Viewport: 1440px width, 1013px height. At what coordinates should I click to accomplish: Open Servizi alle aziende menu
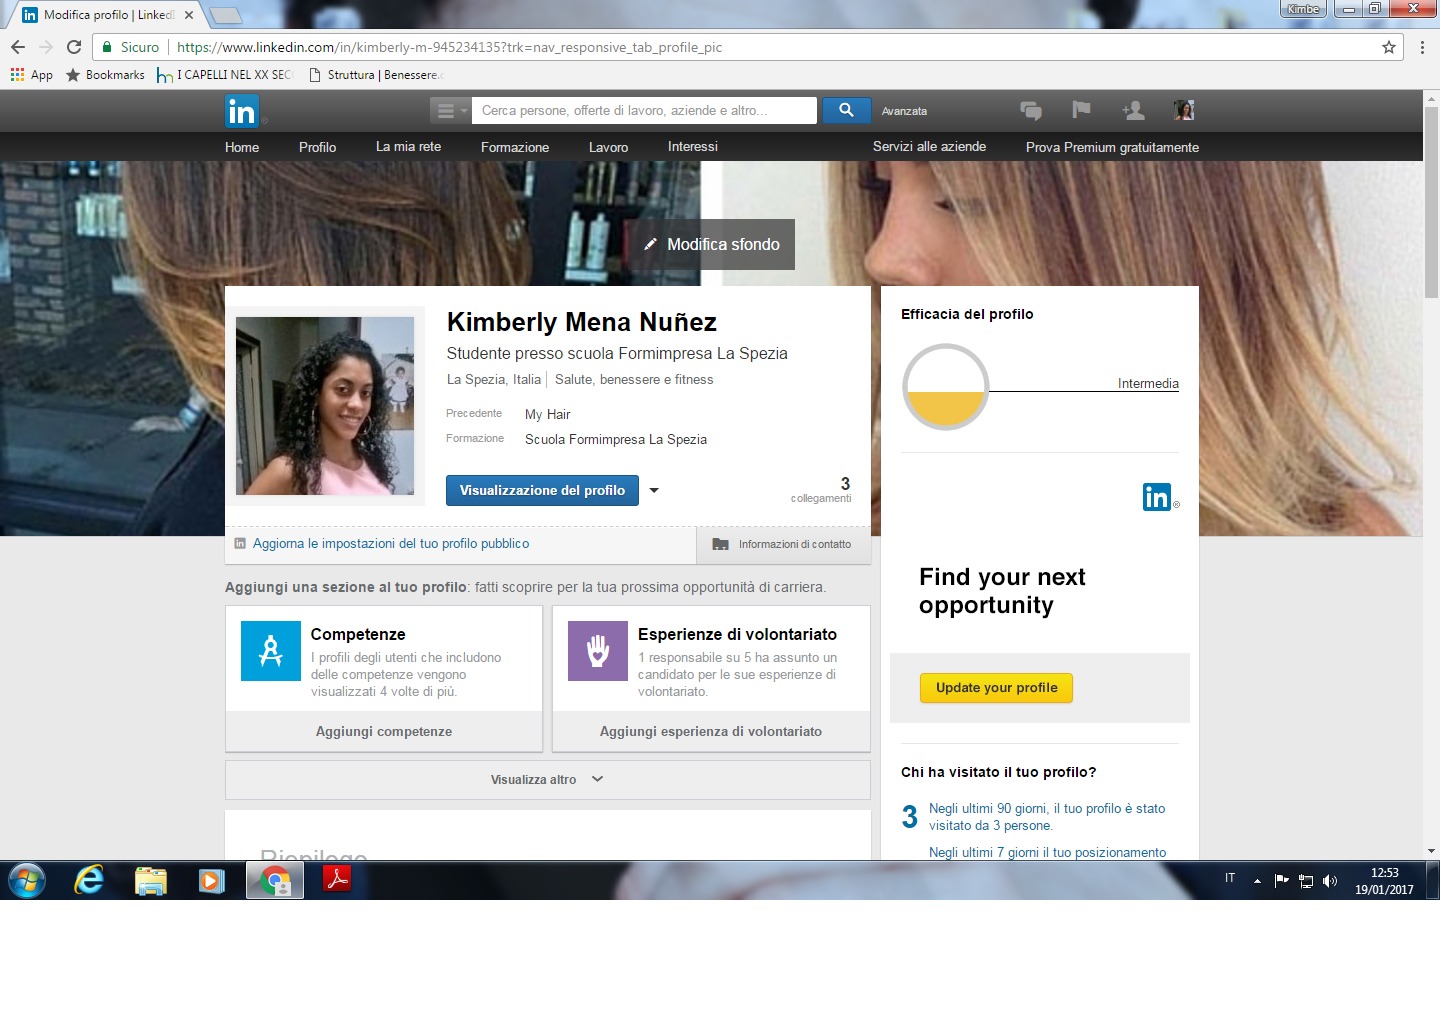coord(929,146)
